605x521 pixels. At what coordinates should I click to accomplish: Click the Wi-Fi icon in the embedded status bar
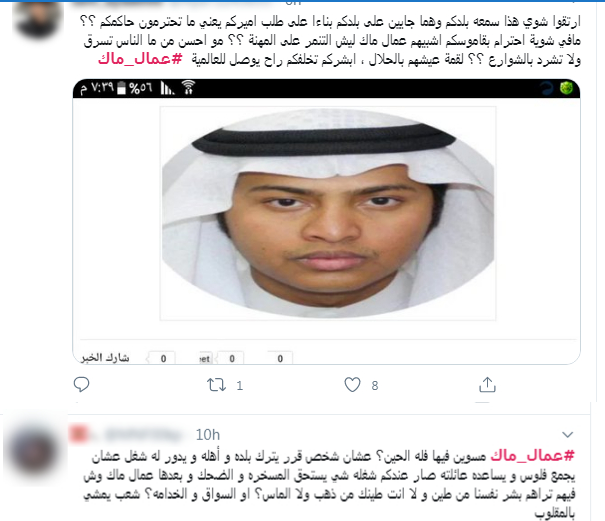188,88
